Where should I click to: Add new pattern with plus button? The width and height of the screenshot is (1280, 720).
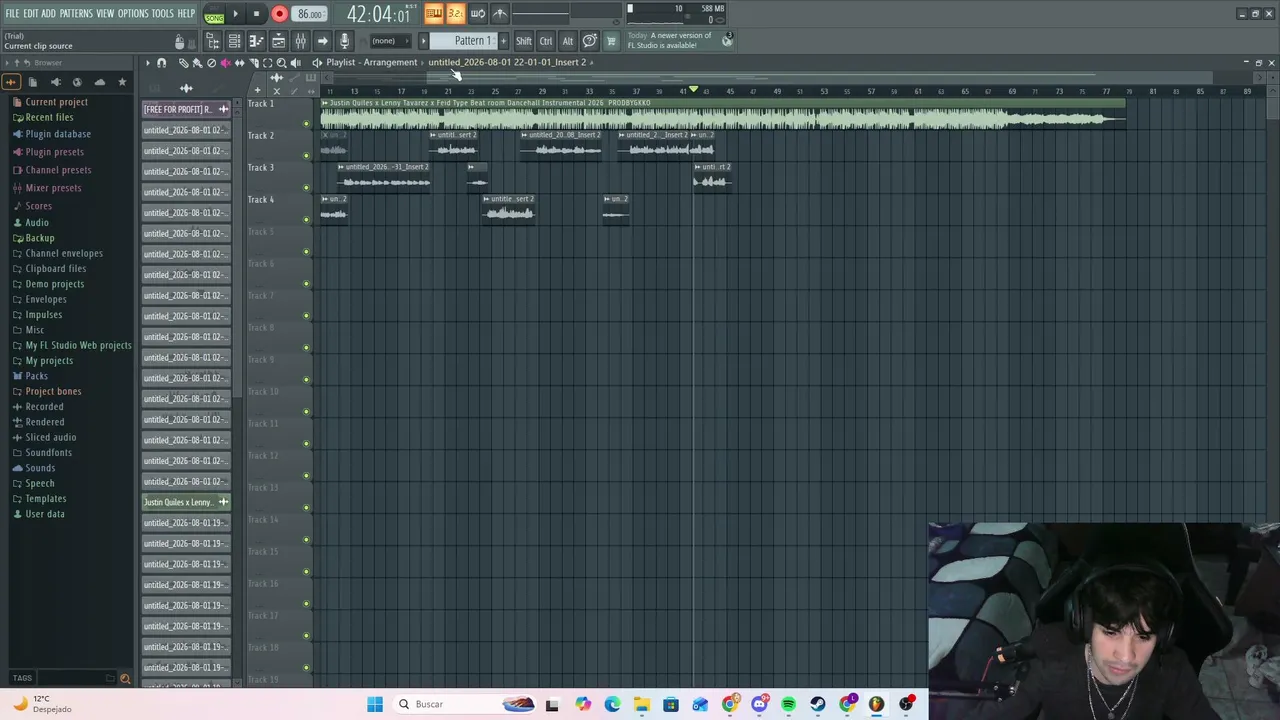(x=503, y=41)
